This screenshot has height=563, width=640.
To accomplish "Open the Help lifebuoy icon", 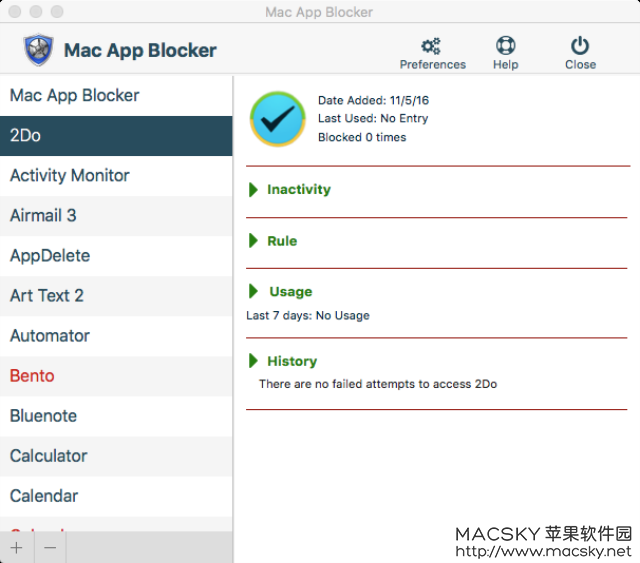I will tap(505, 45).
